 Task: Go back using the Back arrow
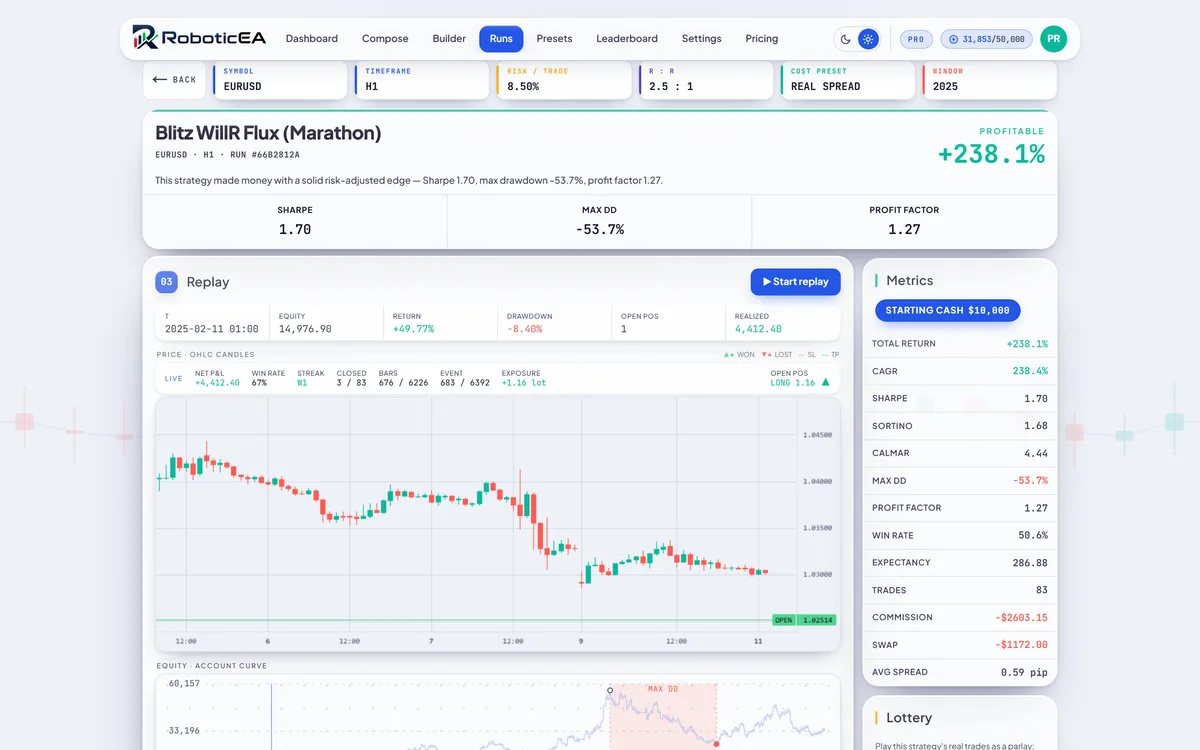tap(174, 79)
